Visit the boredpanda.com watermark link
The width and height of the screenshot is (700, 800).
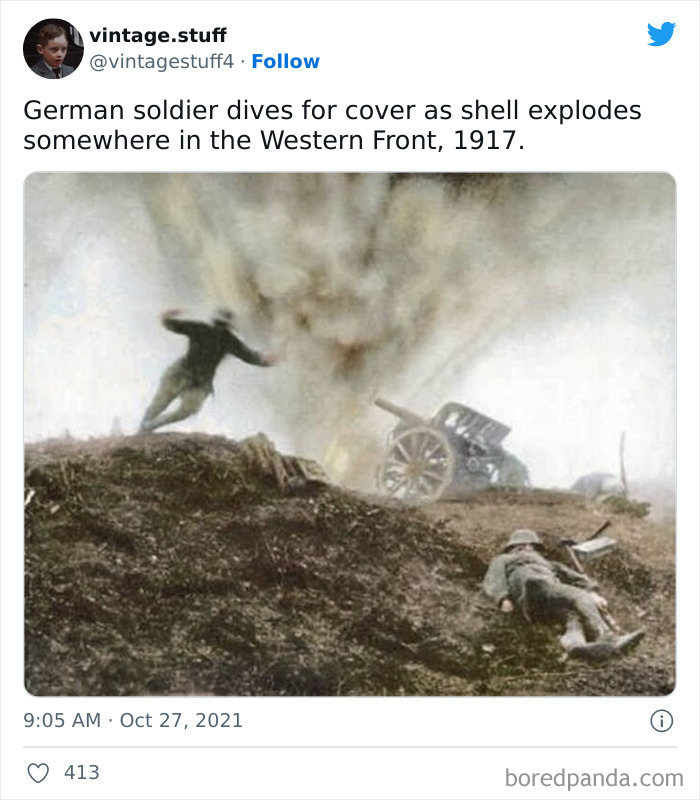[x=594, y=779]
